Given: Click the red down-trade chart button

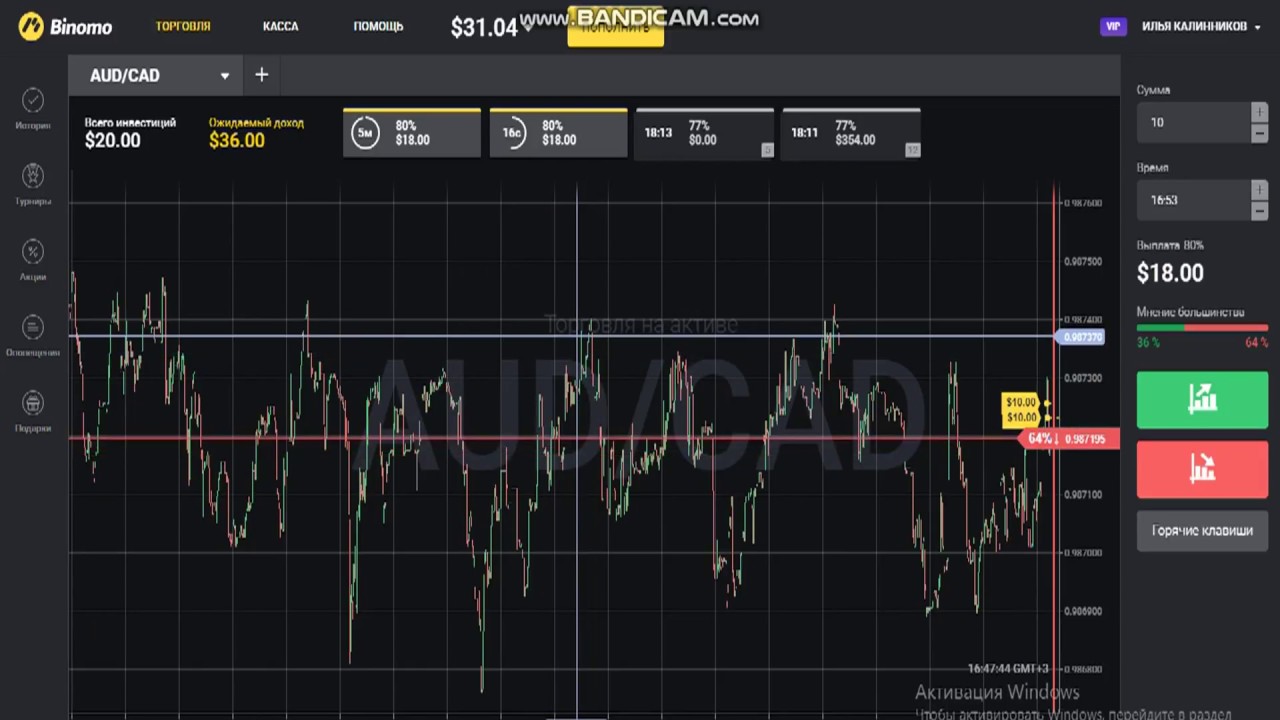Looking at the screenshot, I should pos(1202,469).
